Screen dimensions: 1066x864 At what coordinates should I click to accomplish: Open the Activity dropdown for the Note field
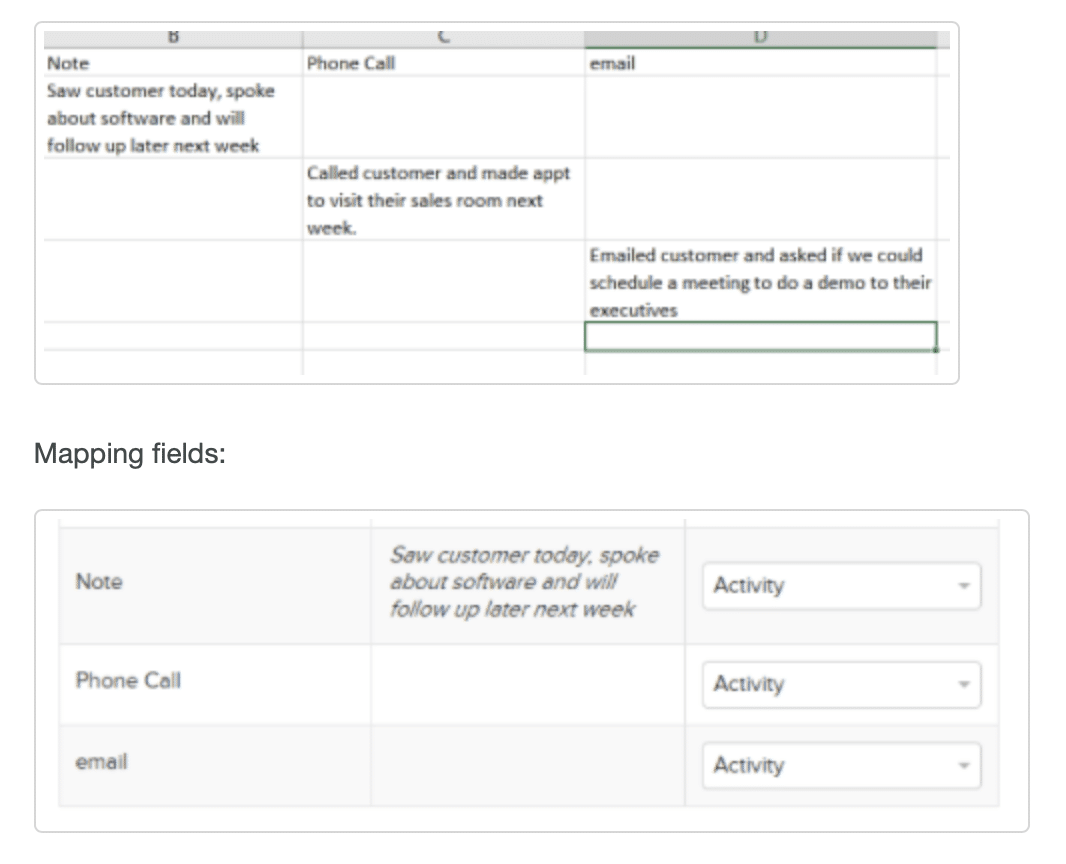(840, 586)
